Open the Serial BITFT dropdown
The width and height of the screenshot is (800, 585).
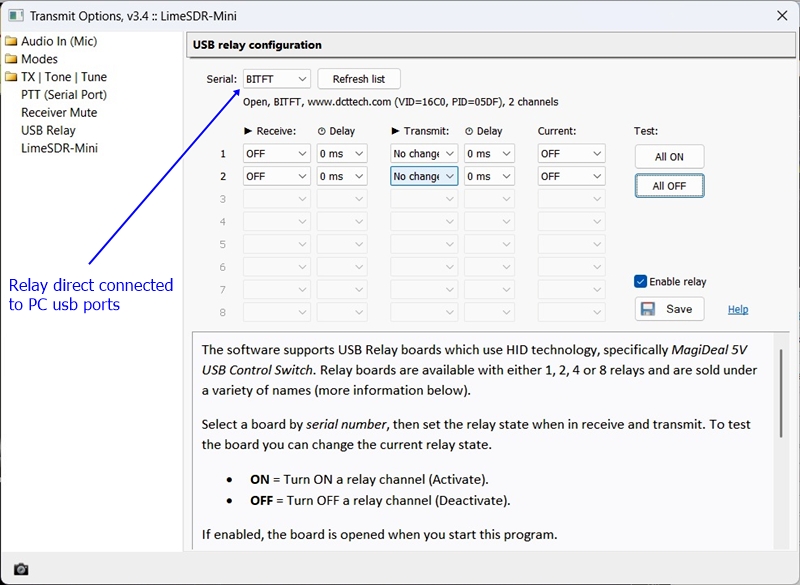coord(277,79)
